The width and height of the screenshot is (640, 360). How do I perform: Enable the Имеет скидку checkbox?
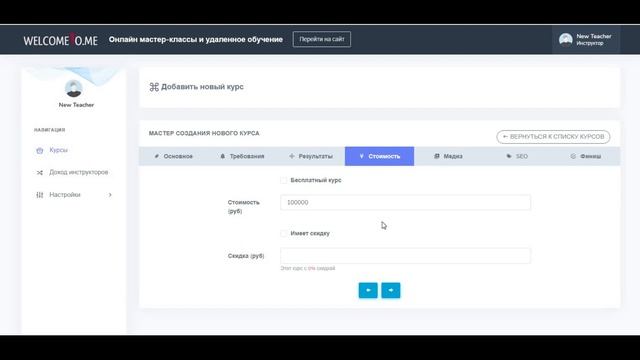[284, 233]
